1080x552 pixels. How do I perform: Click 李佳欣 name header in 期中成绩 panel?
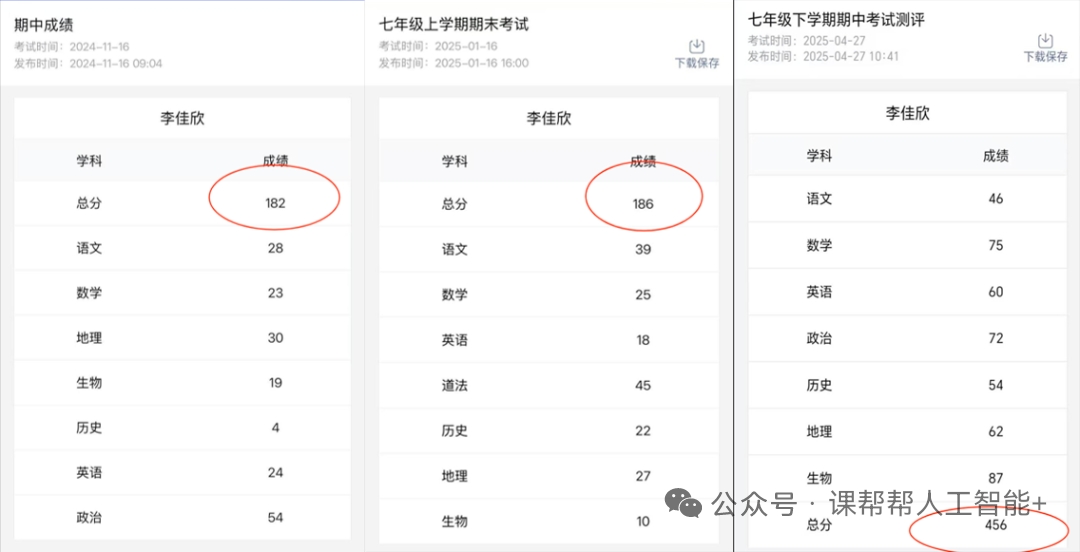182,118
